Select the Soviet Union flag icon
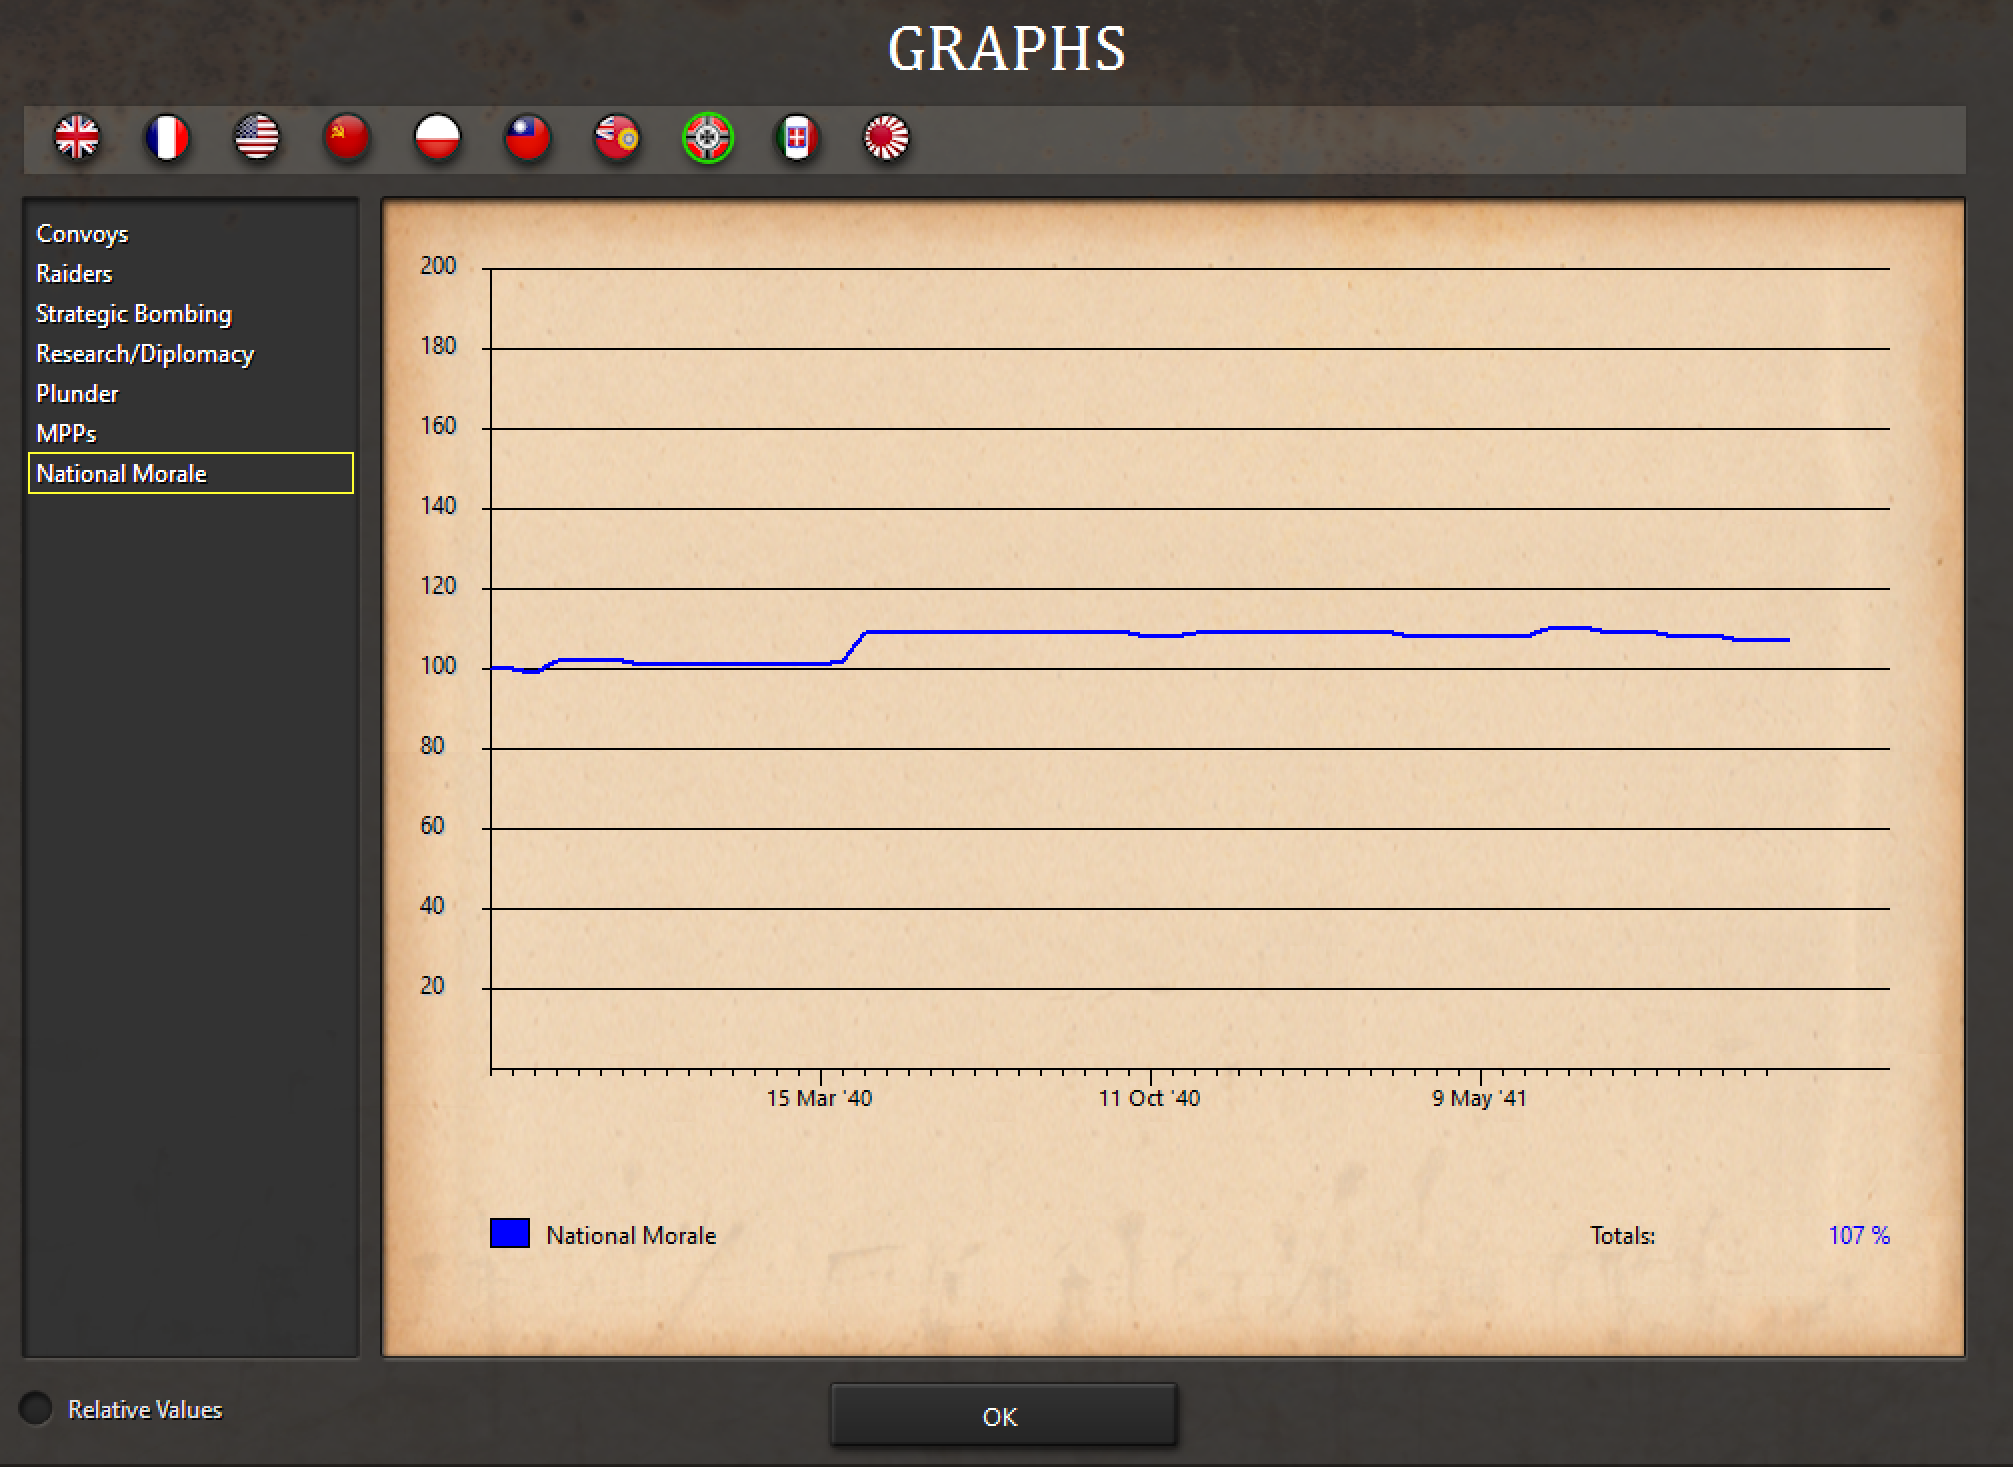The height and width of the screenshot is (1467, 2013). tap(347, 138)
